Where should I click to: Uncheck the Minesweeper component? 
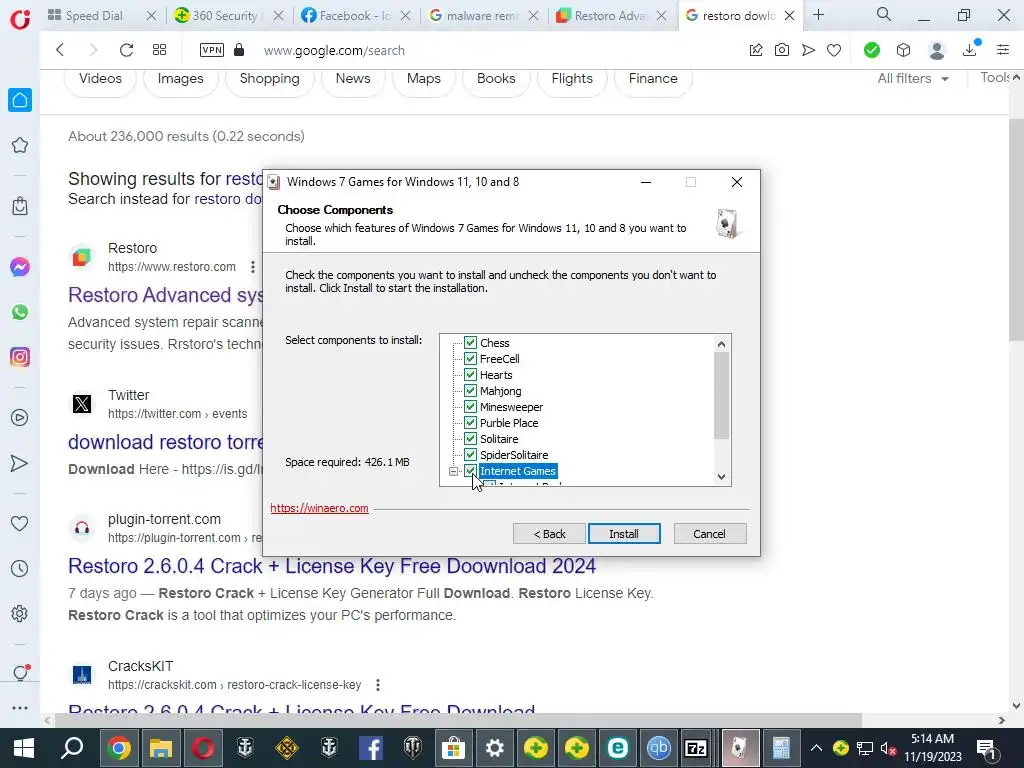pyautogui.click(x=470, y=407)
